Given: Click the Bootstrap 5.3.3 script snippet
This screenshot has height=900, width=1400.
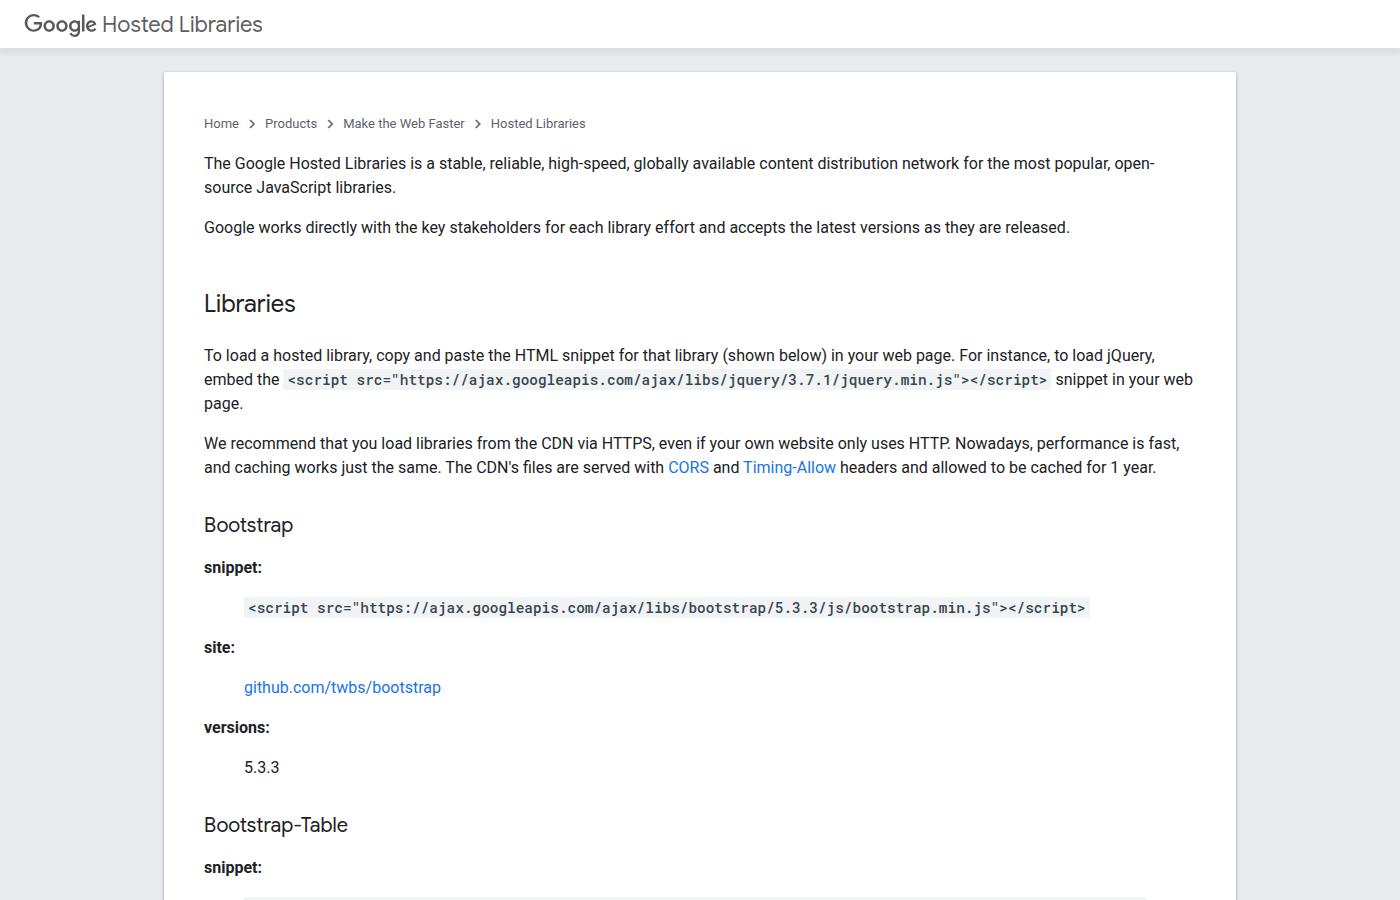Looking at the screenshot, I should [667, 608].
